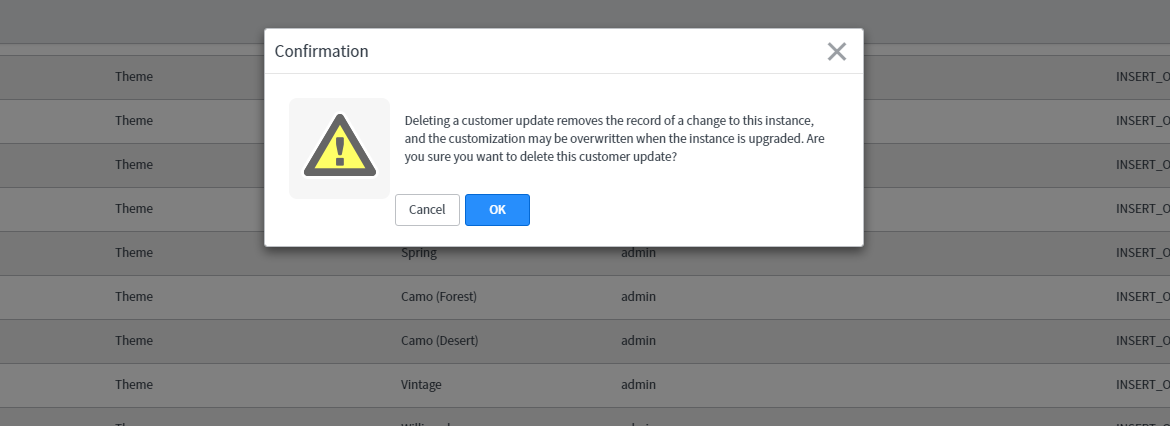Click INSERT_O cell in the Vintage row
Screen dimensions: 1170x426
point(1142,385)
